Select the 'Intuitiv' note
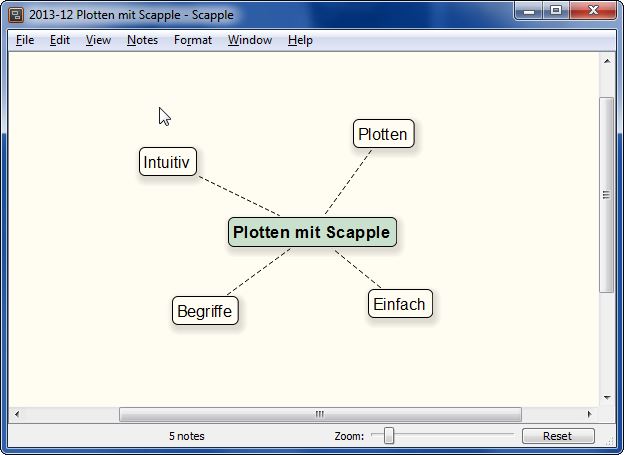 click(x=167, y=161)
